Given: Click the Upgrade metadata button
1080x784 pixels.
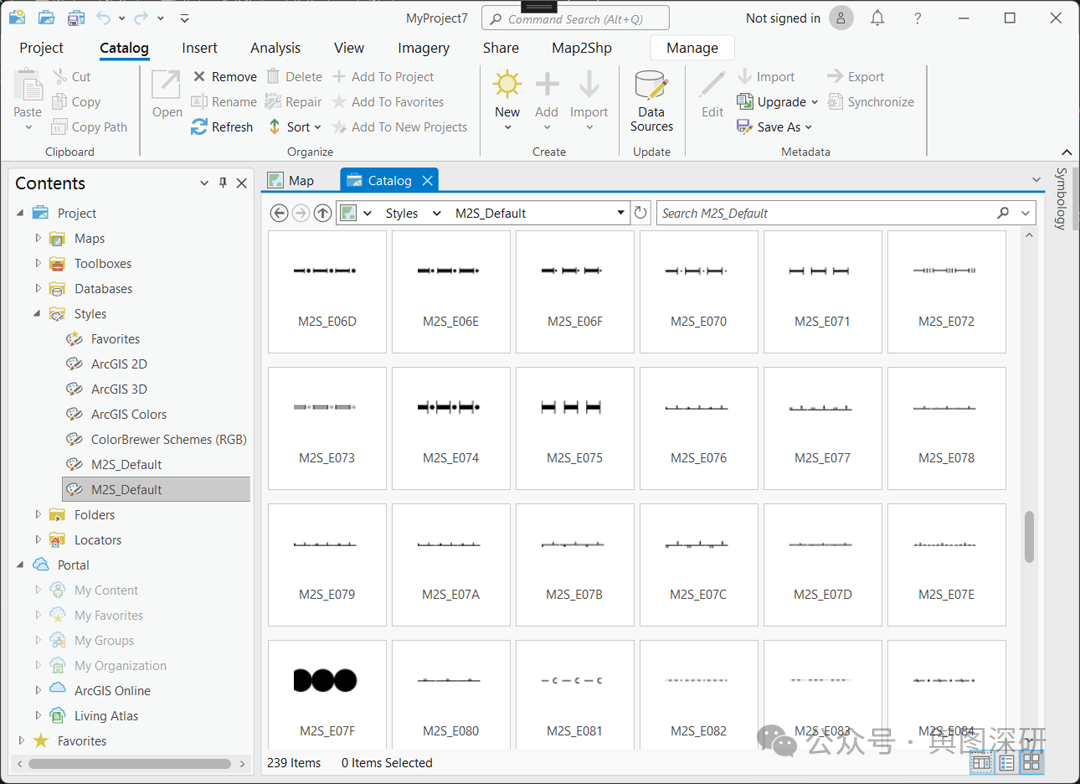Looking at the screenshot, I should [777, 102].
